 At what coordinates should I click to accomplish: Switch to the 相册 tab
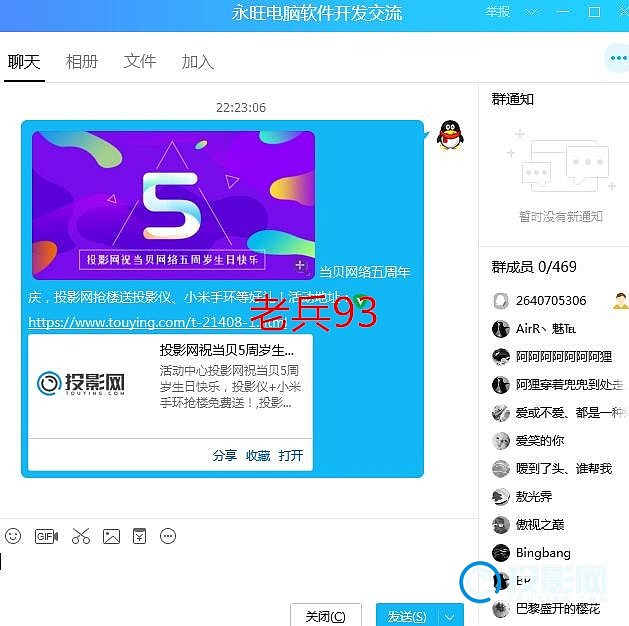pyautogui.click(x=82, y=62)
